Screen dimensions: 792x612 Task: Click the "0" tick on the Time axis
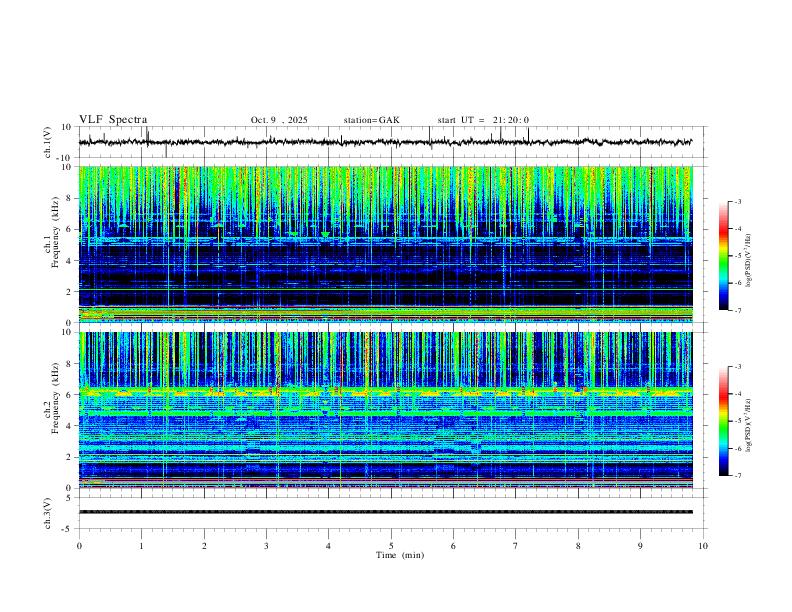[x=79, y=546]
